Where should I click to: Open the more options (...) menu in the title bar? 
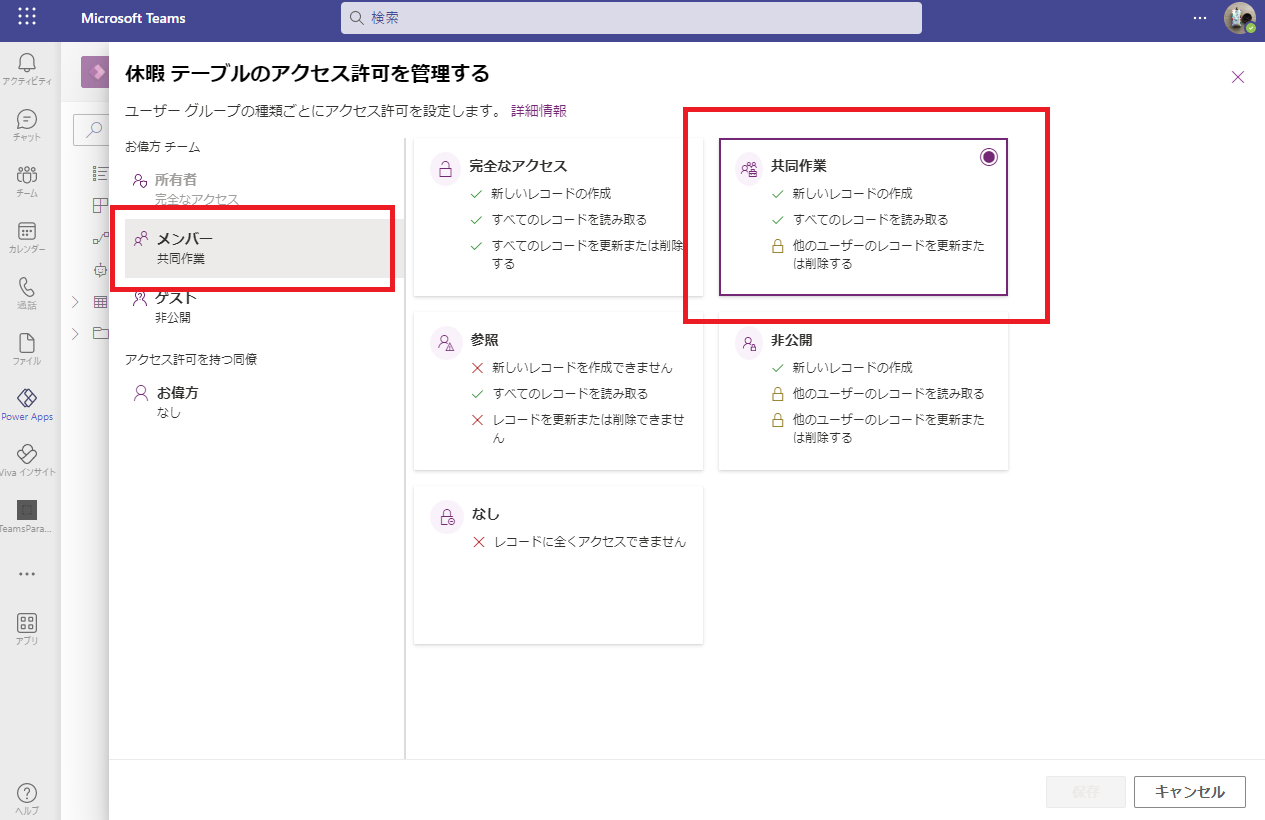[x=1200, y=17]
